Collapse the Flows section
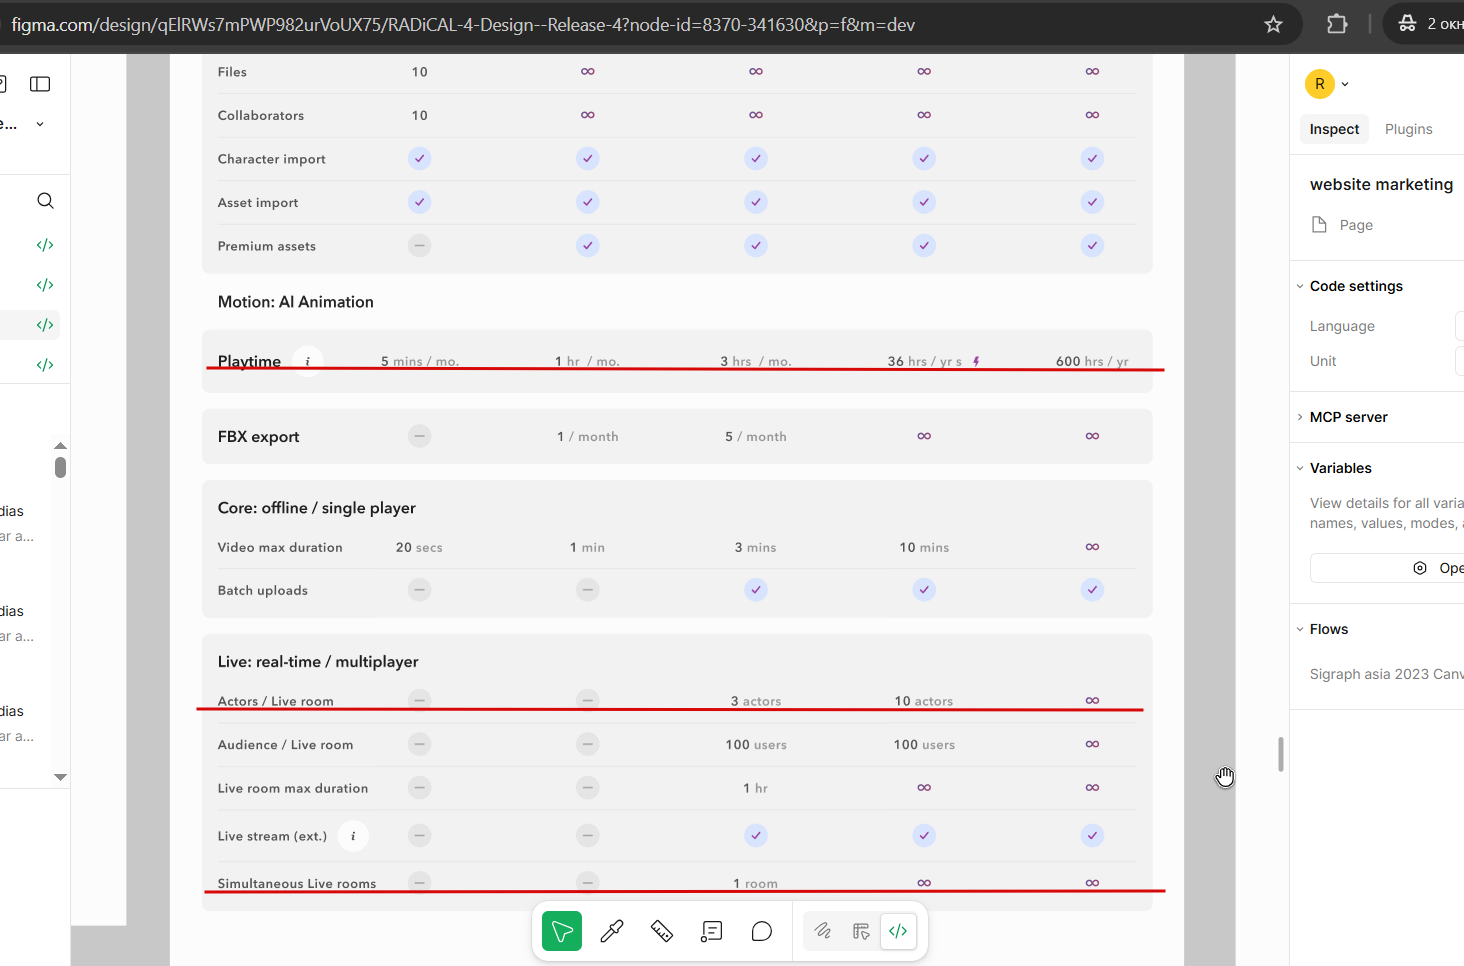This screenshot has height=966, width=1464. (x=1300, y=629)
